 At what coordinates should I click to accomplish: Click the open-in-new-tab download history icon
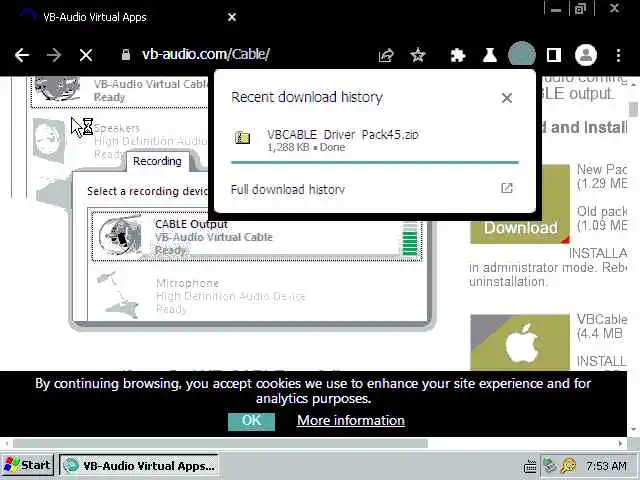point(507,188)
